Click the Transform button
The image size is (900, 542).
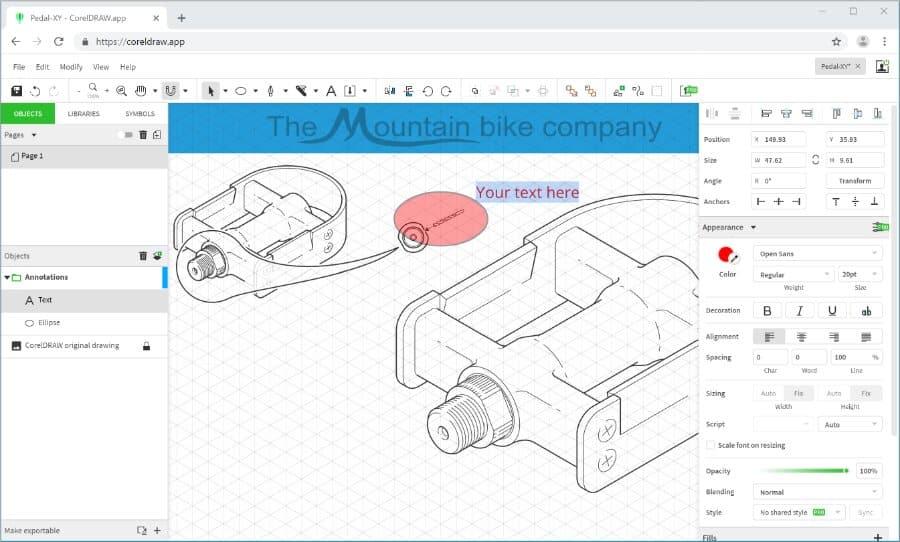[854, 181]
